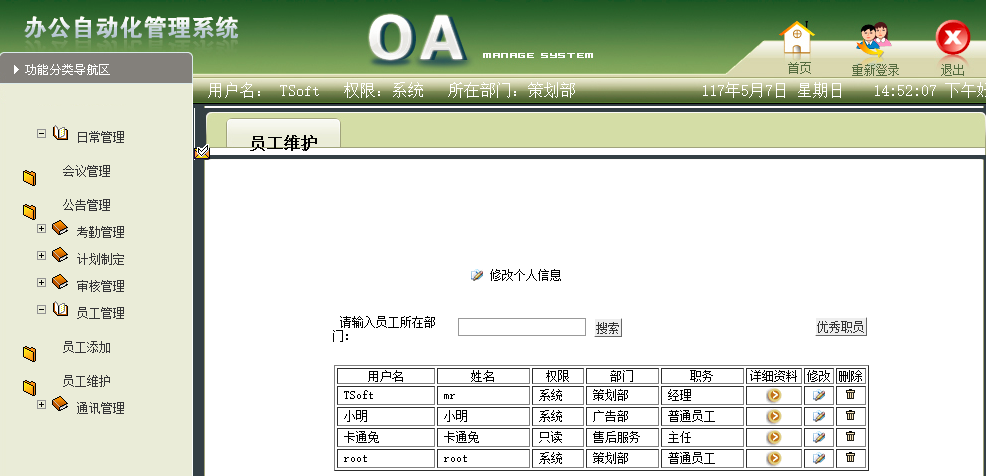Image resolution: width=986 pixels, height=476 pixels.
Task: Click the 搜索 search button
Action: point(608,328)
